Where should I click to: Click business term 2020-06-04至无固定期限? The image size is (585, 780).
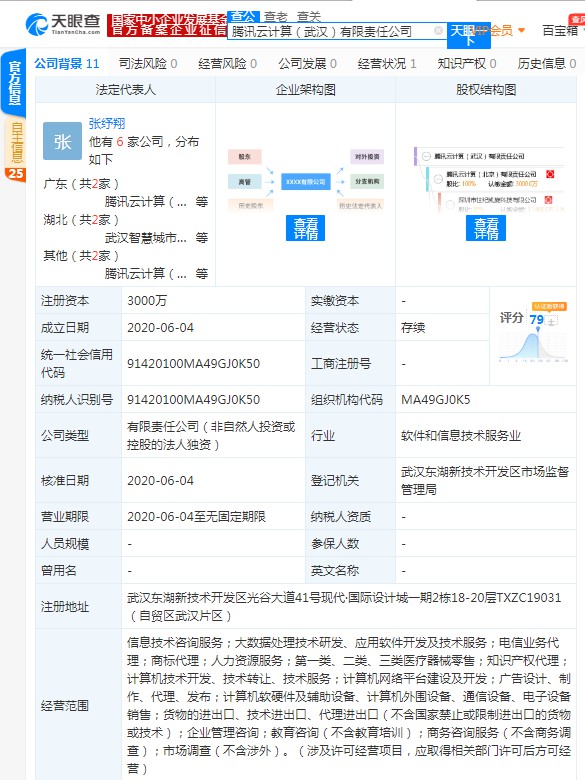click(x=196, y=516)
